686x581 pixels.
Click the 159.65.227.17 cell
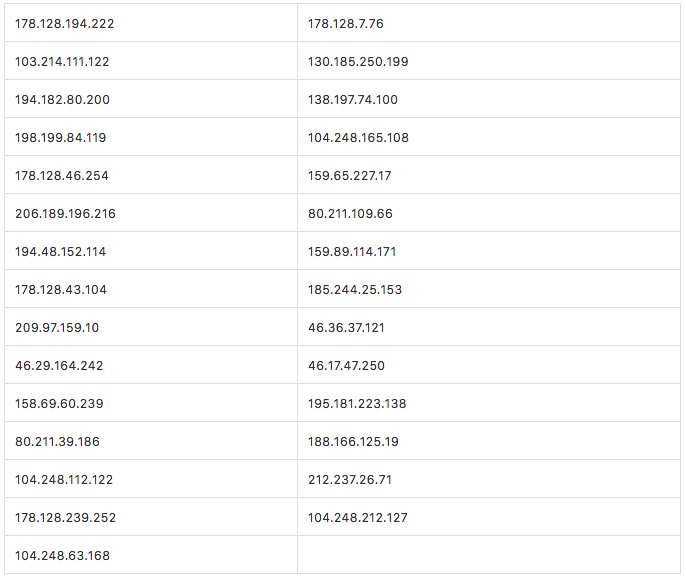[489, 175]
